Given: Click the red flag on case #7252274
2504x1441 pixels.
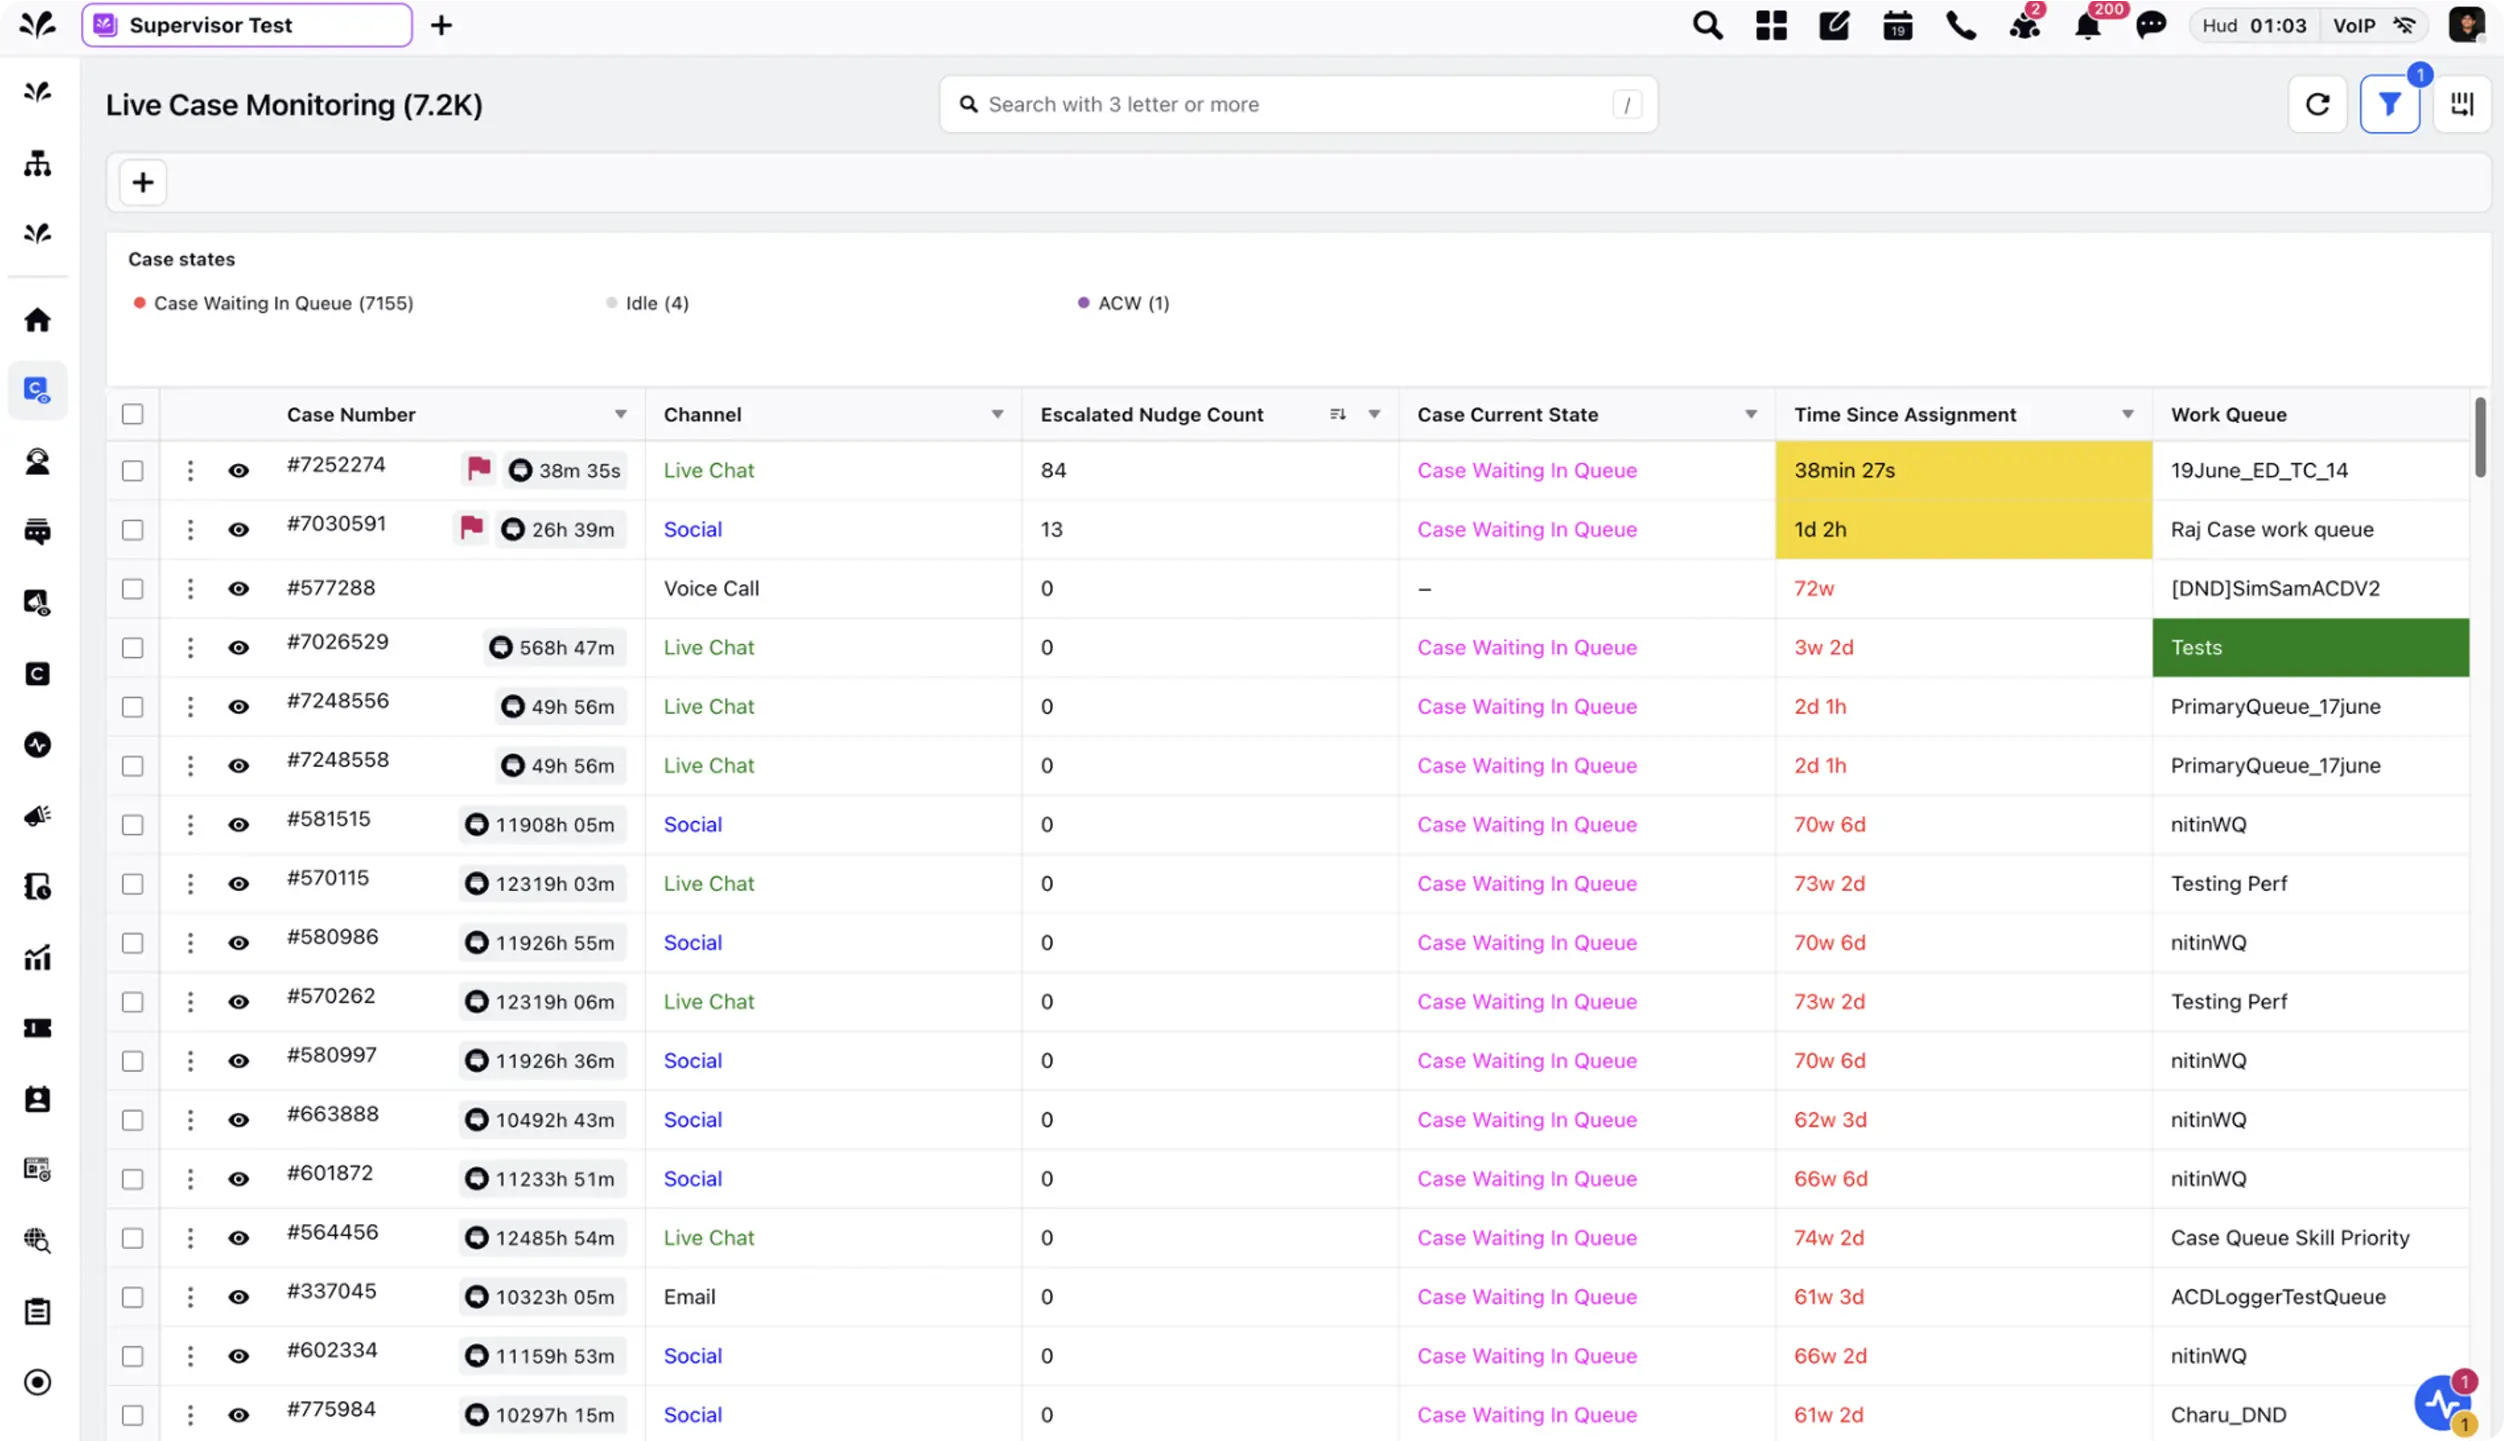Looking at the screenshot, I should pyautogui.click(x=479, y=468).
